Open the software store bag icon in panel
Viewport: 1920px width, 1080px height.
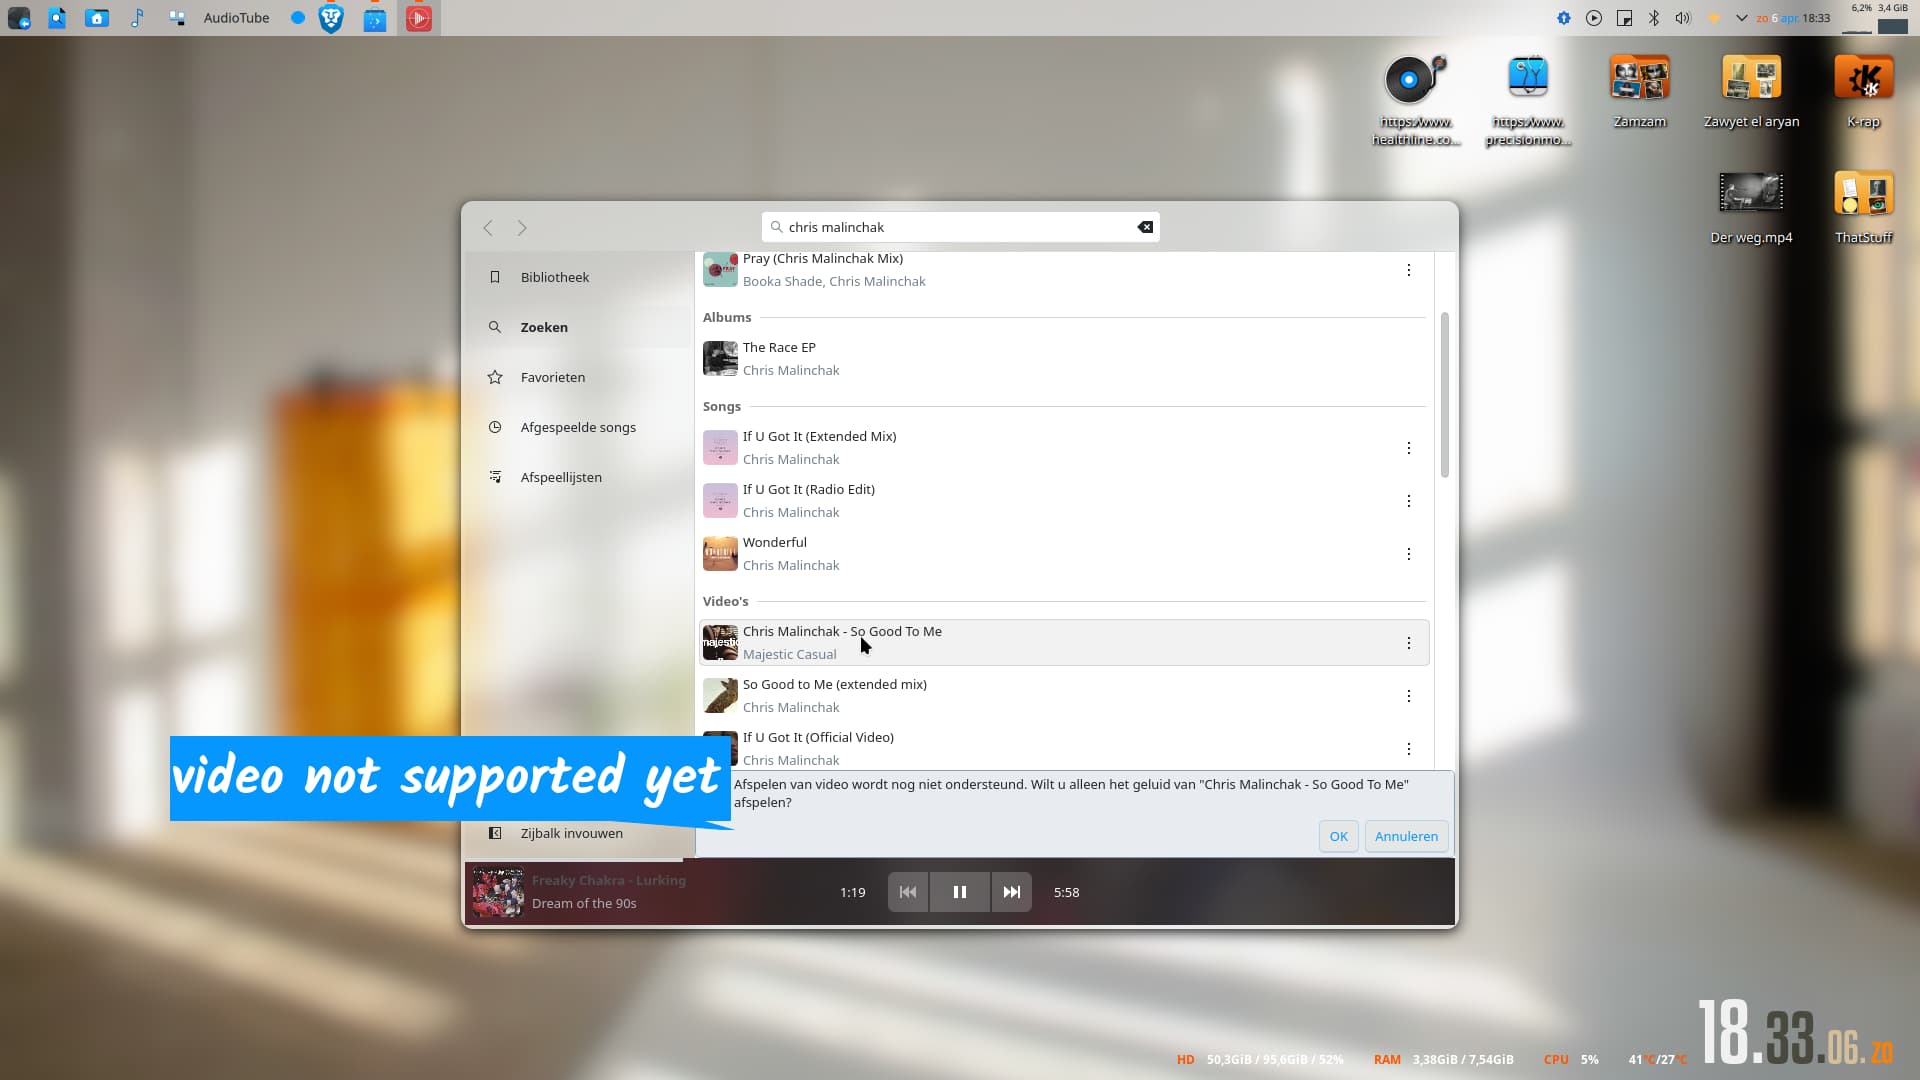coord(375,18)
